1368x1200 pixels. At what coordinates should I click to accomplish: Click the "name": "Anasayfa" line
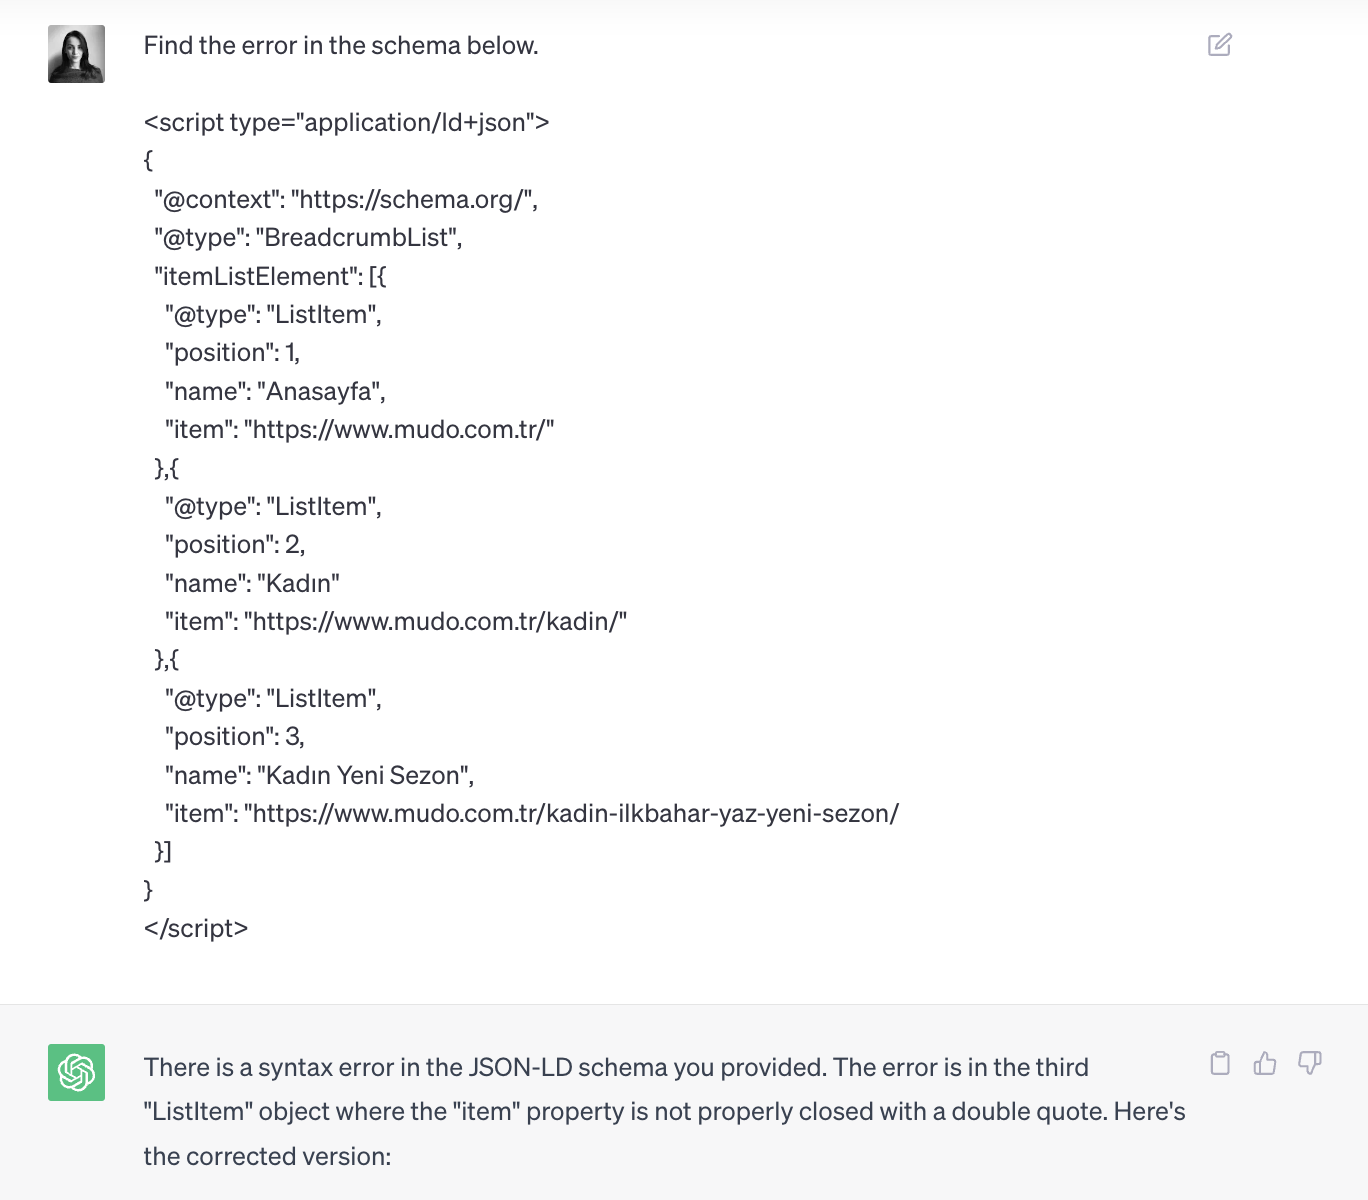pos(275,391)
